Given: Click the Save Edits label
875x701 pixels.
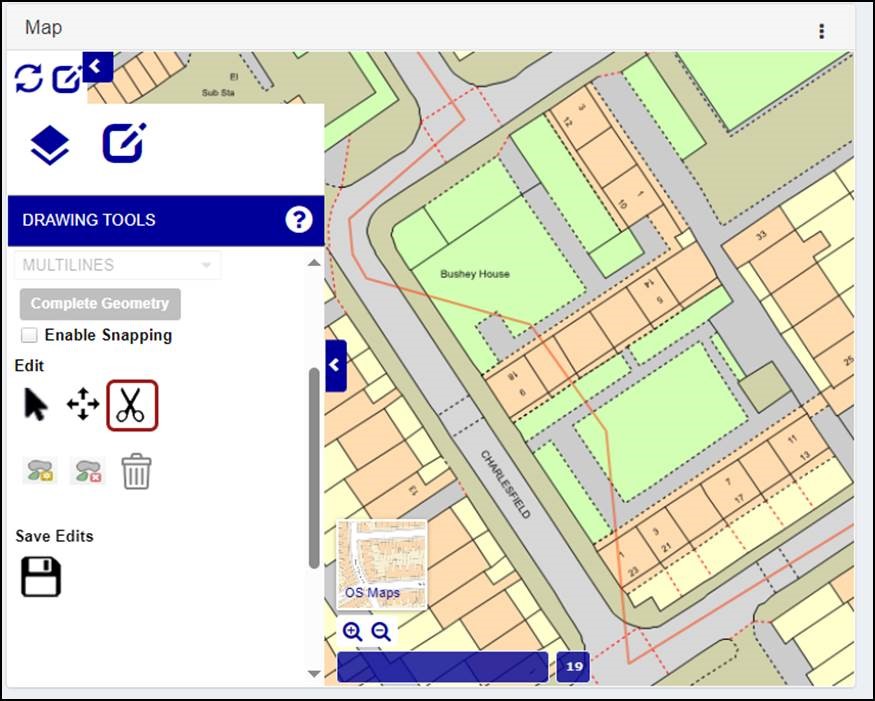Looking at the screenshot, I should point(54,536).
